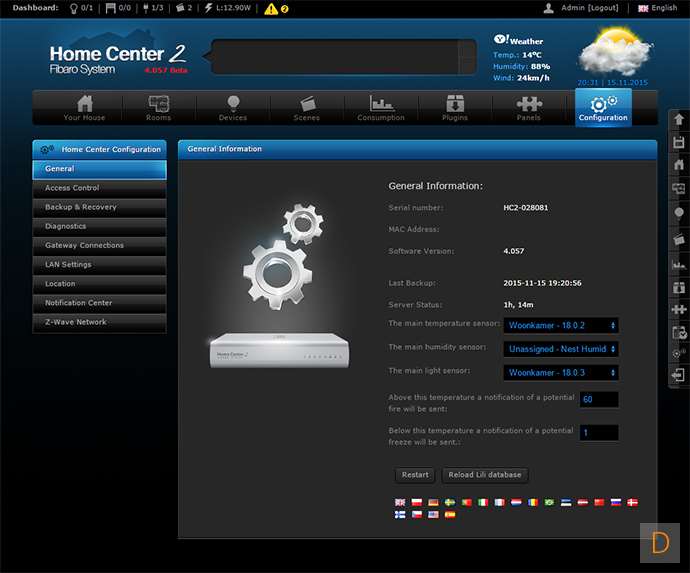Open the Your House tab
Screen dimensions: 690x573
pyautogui.click(x=84, y=108)
